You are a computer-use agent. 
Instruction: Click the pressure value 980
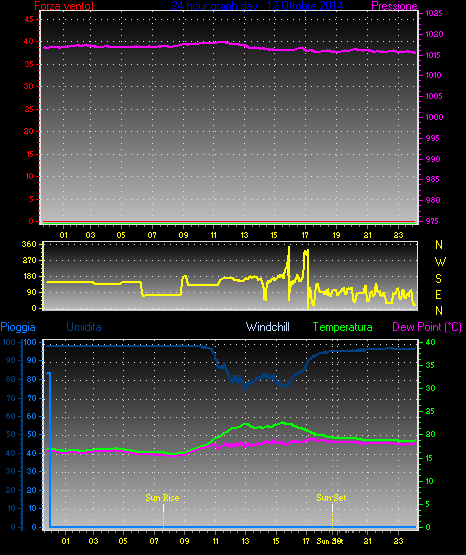tap(433, 200)
